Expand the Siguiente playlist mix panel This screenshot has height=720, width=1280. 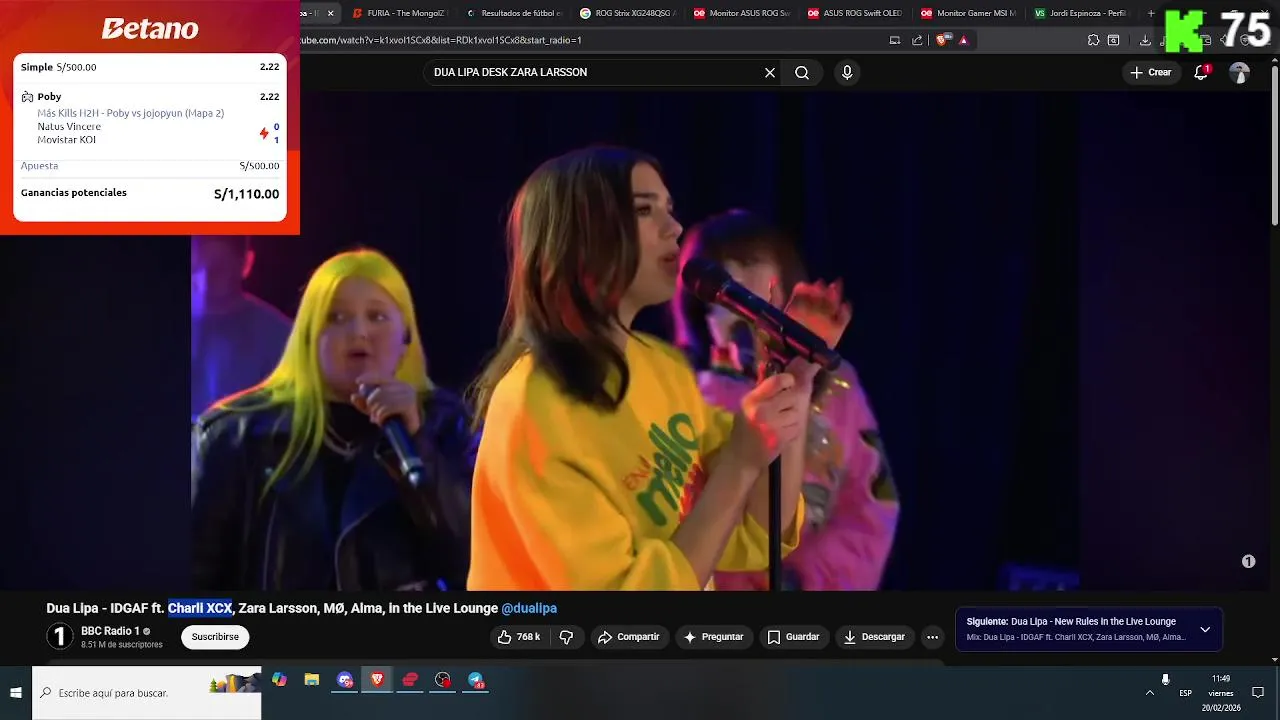tap(1205, 629)
